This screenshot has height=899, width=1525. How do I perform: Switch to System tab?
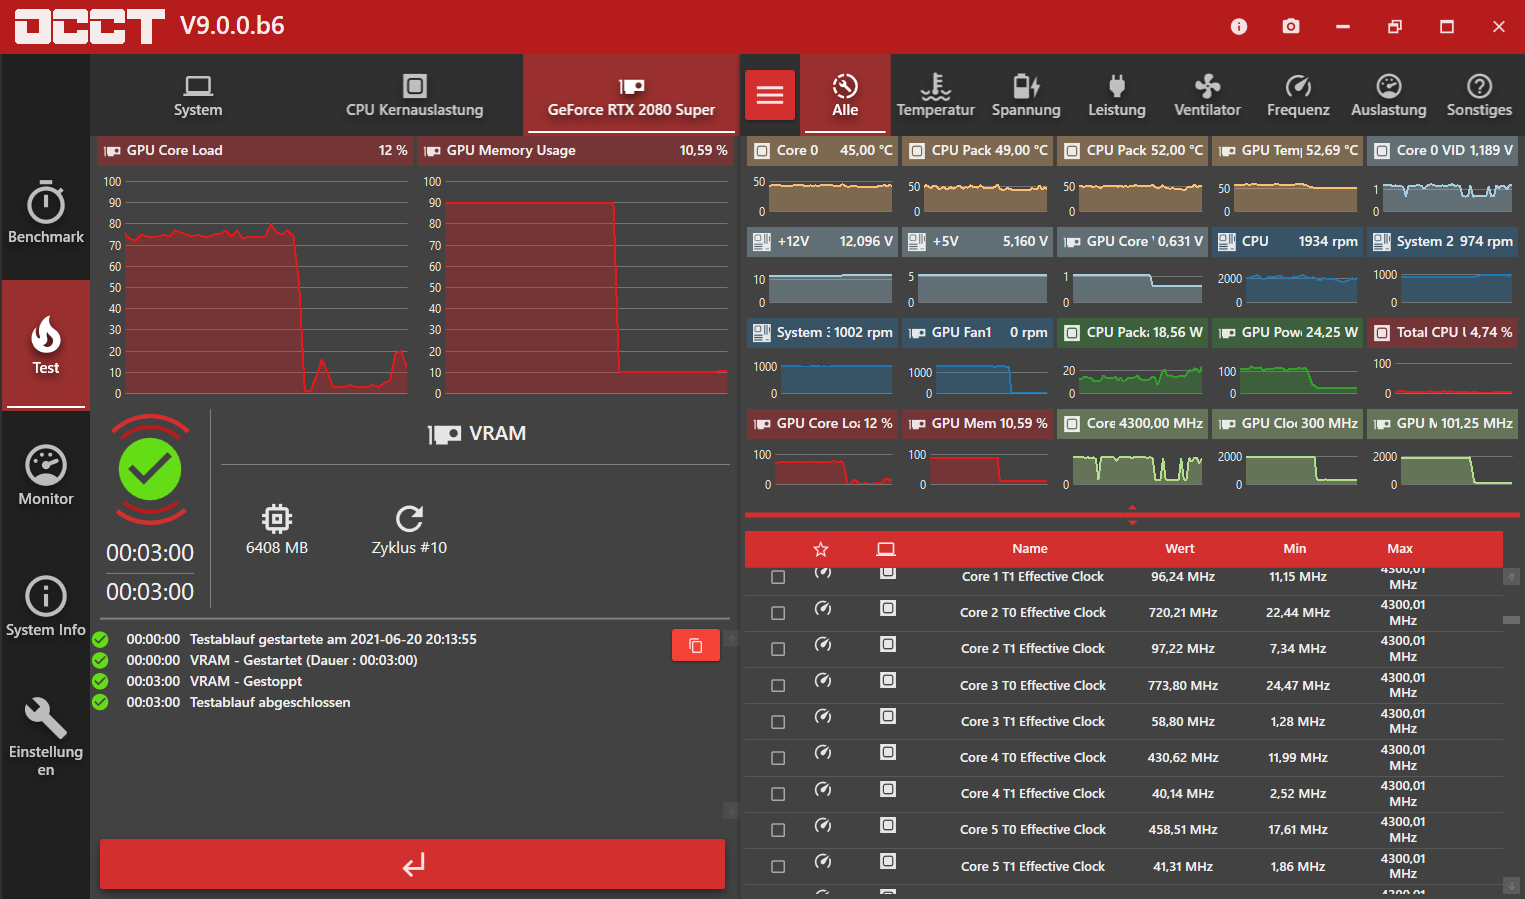pos(198,95)
